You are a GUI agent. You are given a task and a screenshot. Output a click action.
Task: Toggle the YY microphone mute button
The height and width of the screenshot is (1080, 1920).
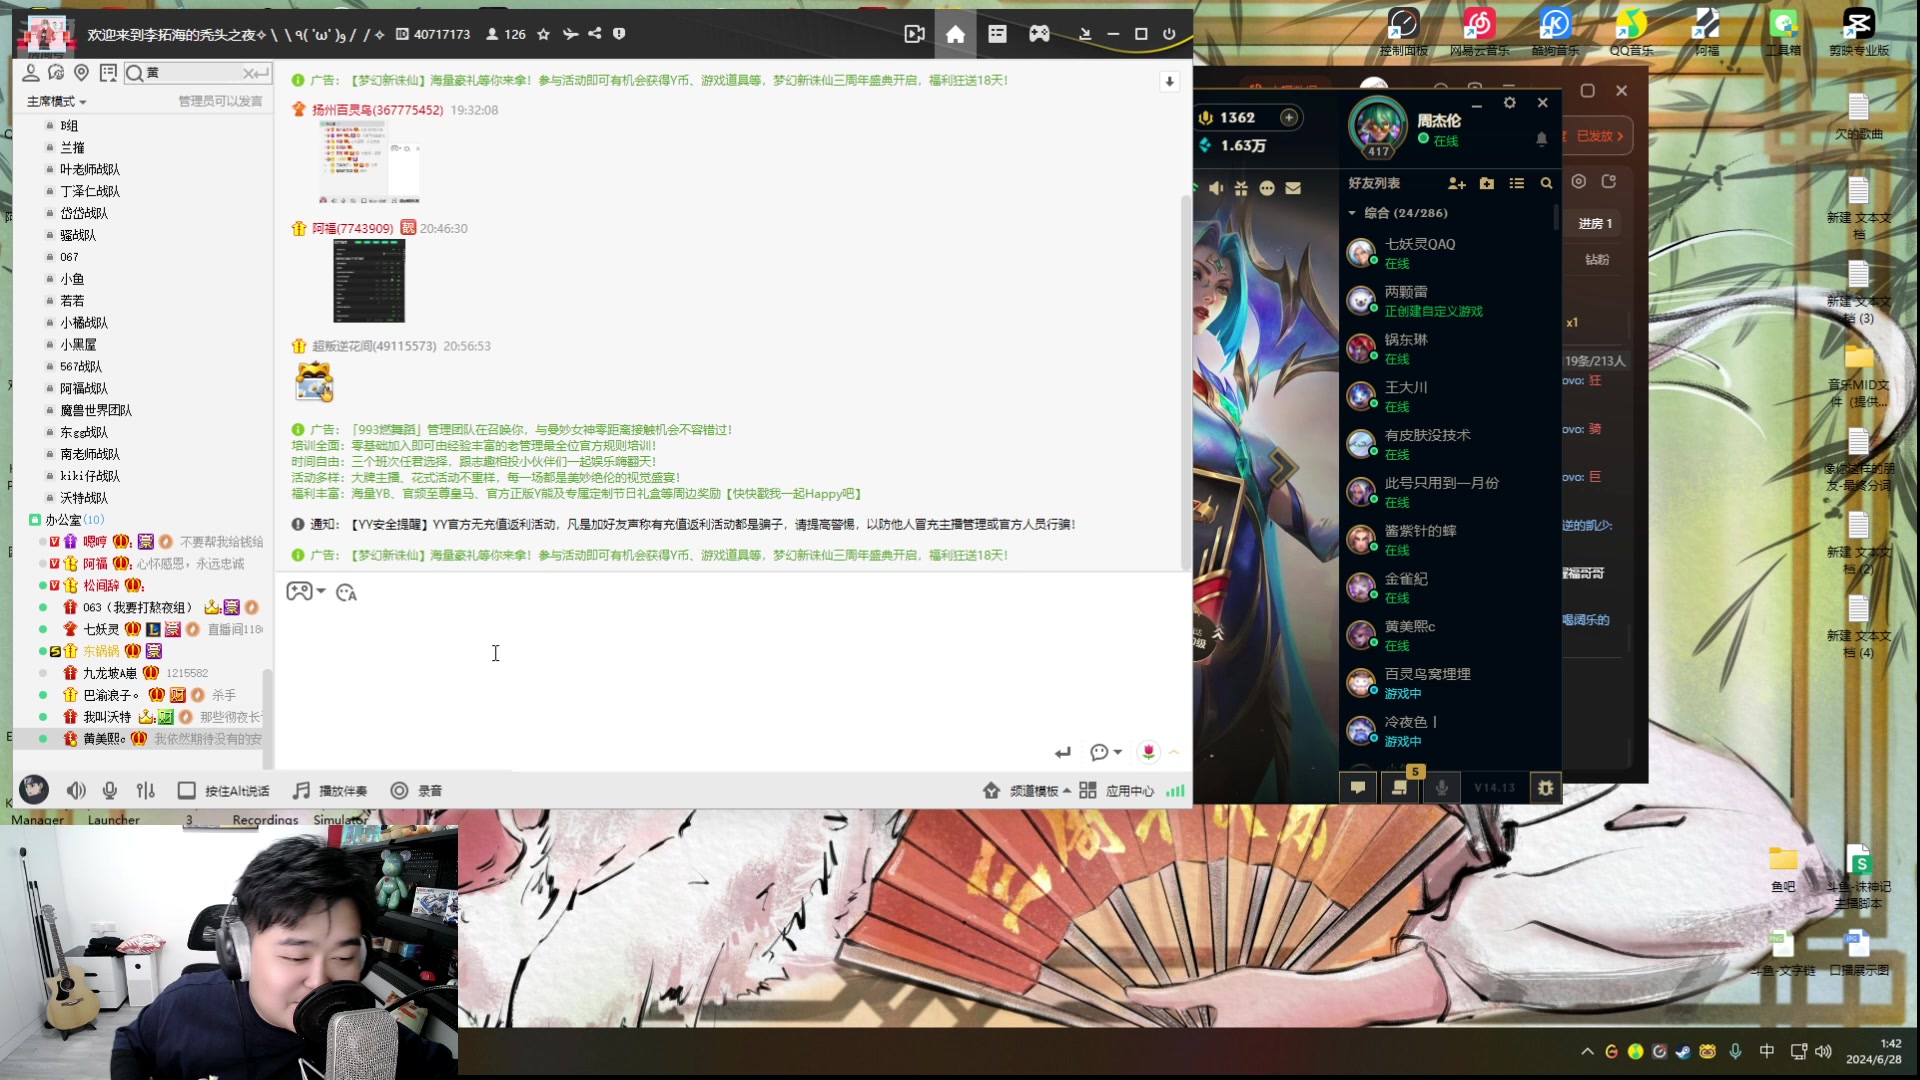click(x=110, y=791)
